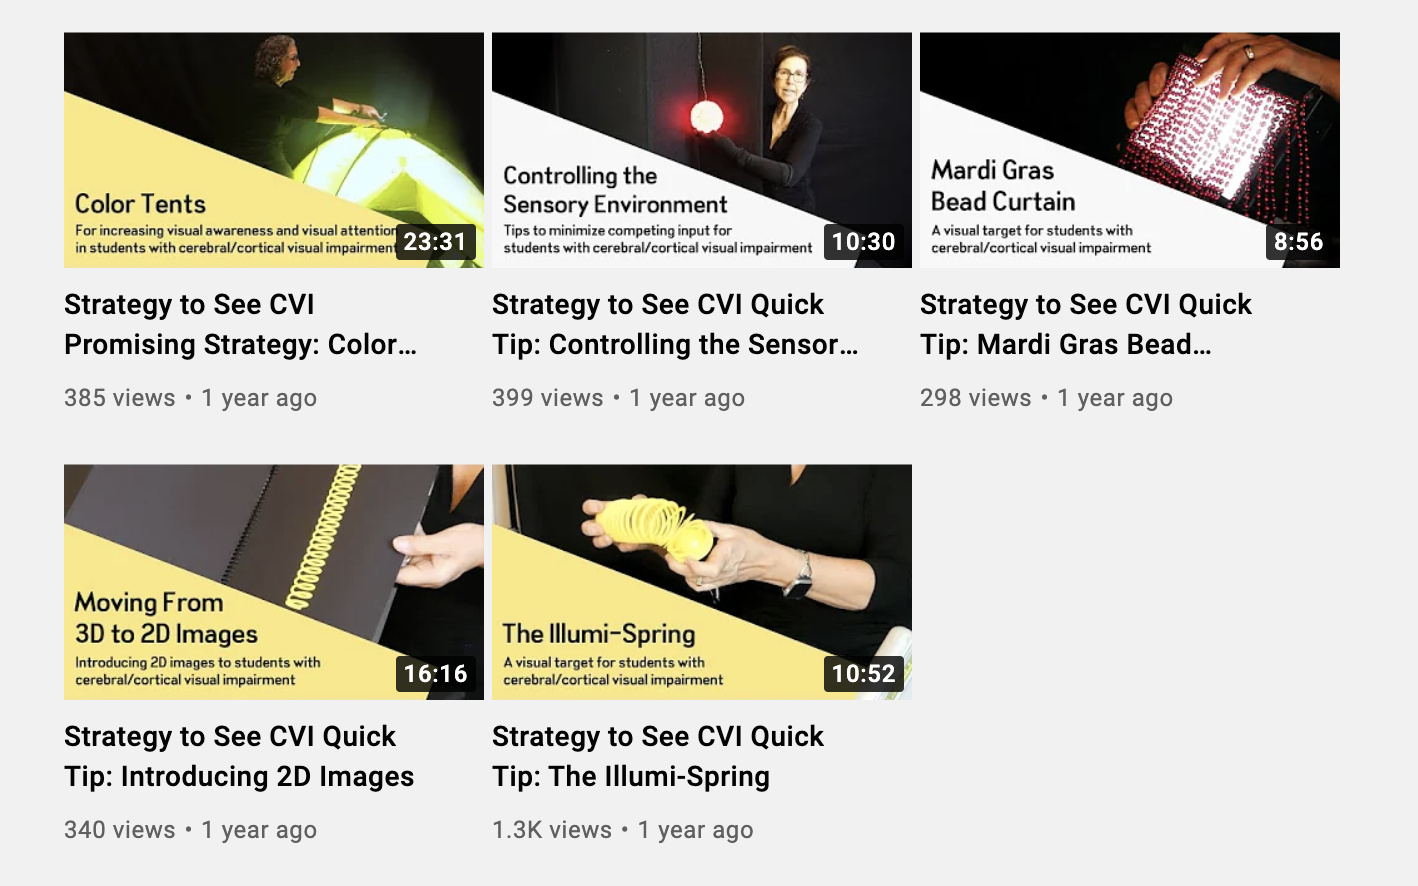Image resolution: width=1418 pixels, height=886 pixels.
Task: Open title "Quick Tip: Introducing 2D Images"
Action: point(239,756)
